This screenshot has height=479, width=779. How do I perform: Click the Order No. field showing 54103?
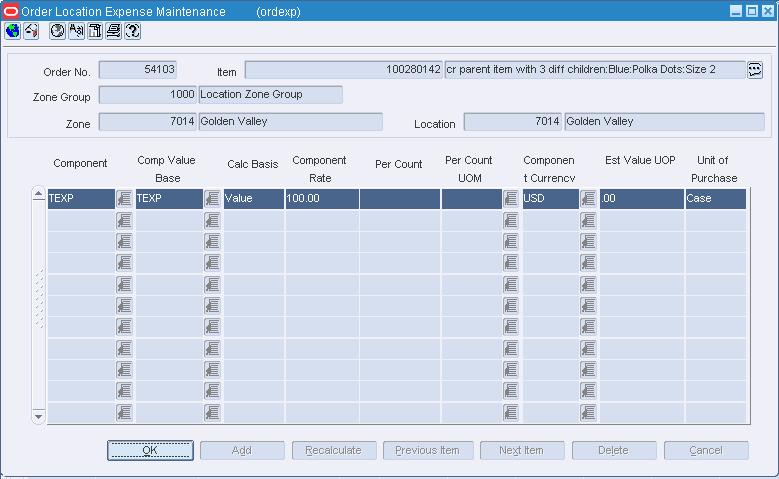pos(138,70)
